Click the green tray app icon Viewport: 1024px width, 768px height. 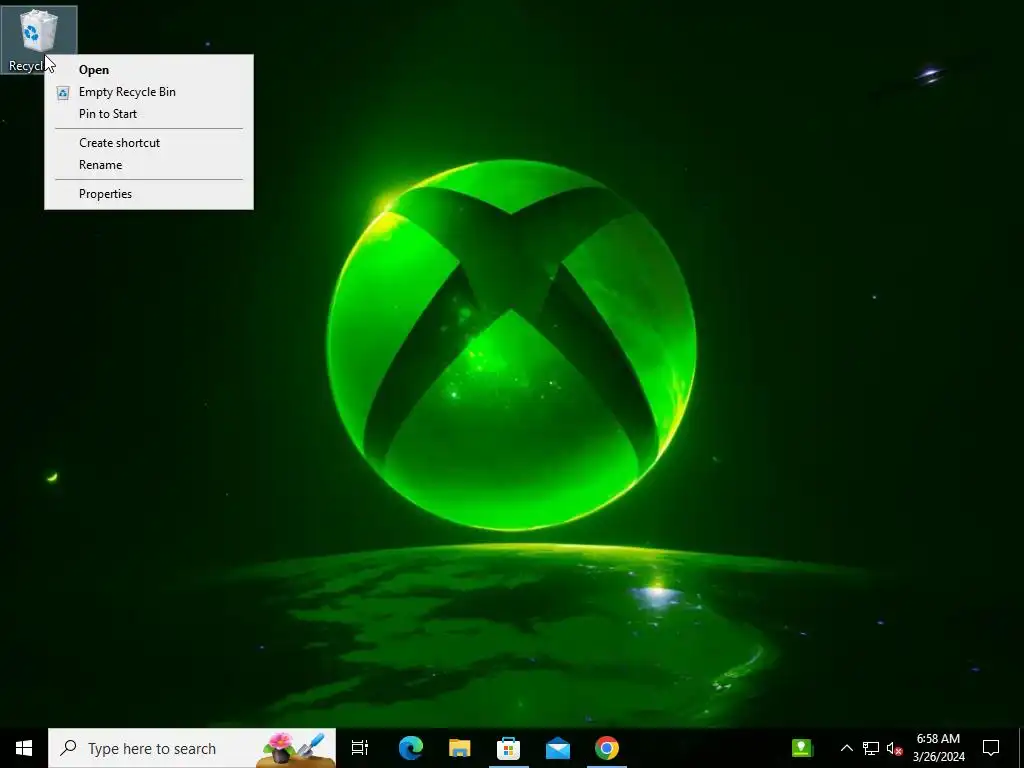[x=802, y=748]
